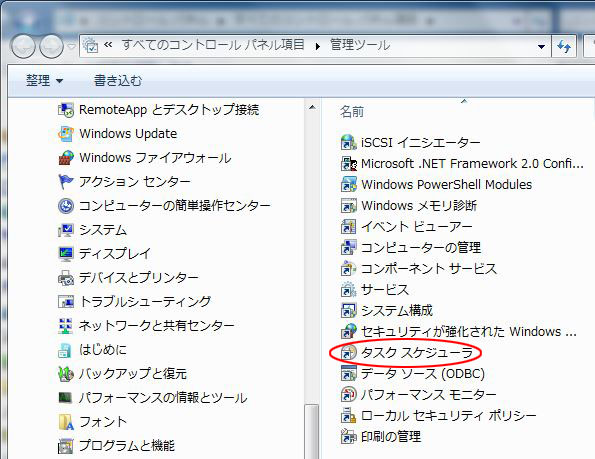
Task: Click the パフォーマンス モニター icon
Action: coord(348,395)
